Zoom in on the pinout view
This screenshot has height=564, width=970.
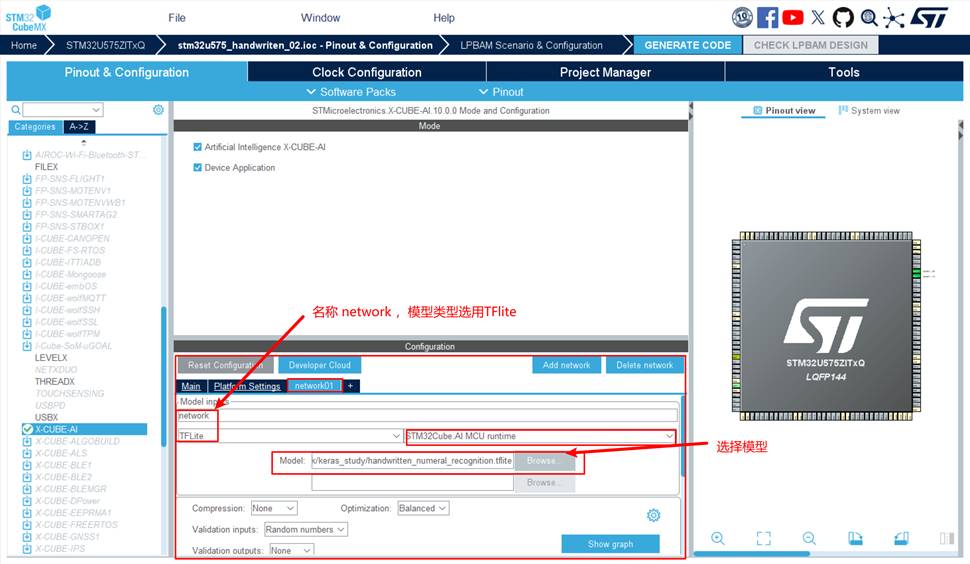[x=718, y=538]
